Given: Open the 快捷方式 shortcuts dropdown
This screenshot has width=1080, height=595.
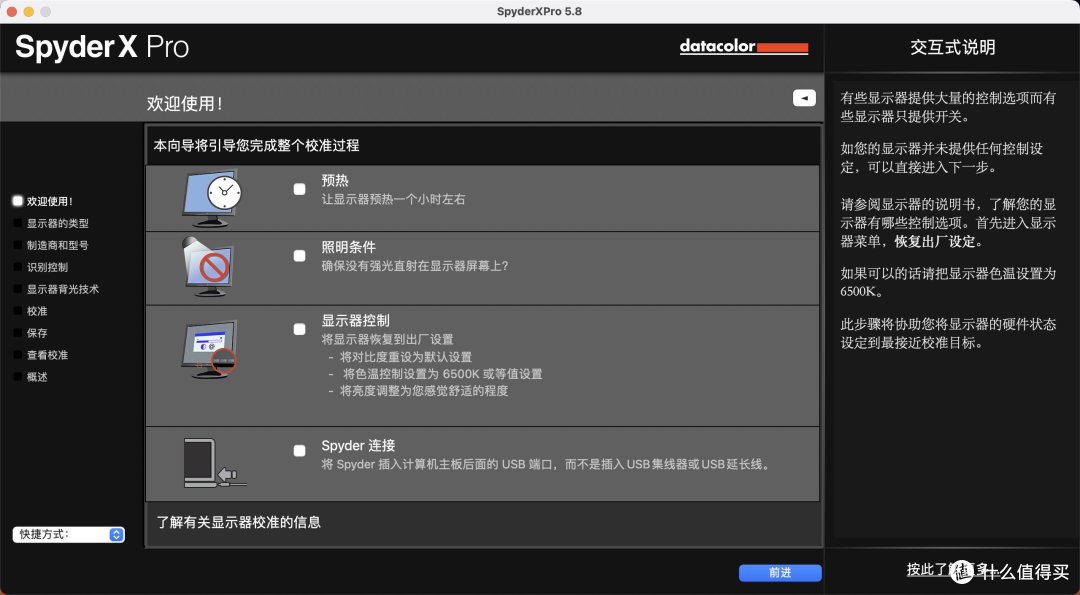Looking at the screenshot, I should click(x=68, y=534).
